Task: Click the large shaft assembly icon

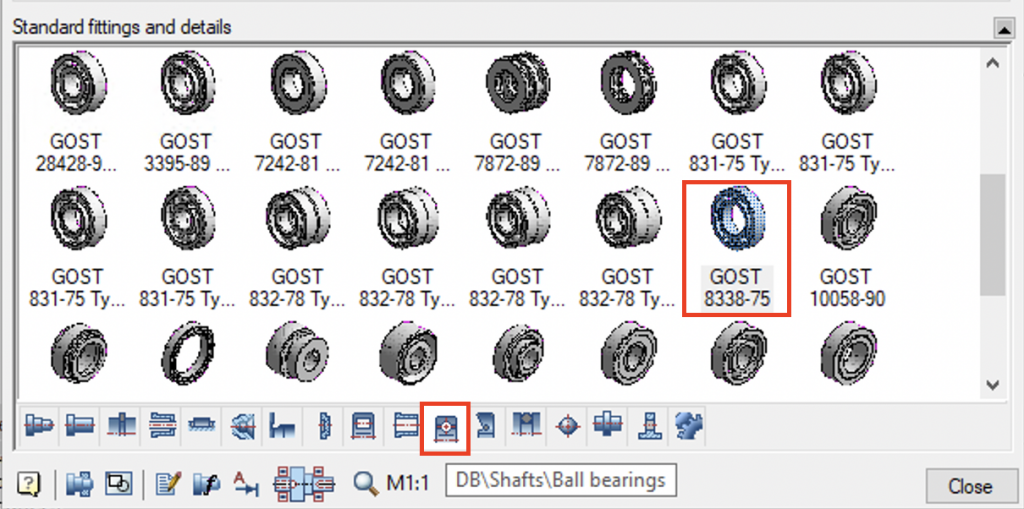Action: [303, 484]
